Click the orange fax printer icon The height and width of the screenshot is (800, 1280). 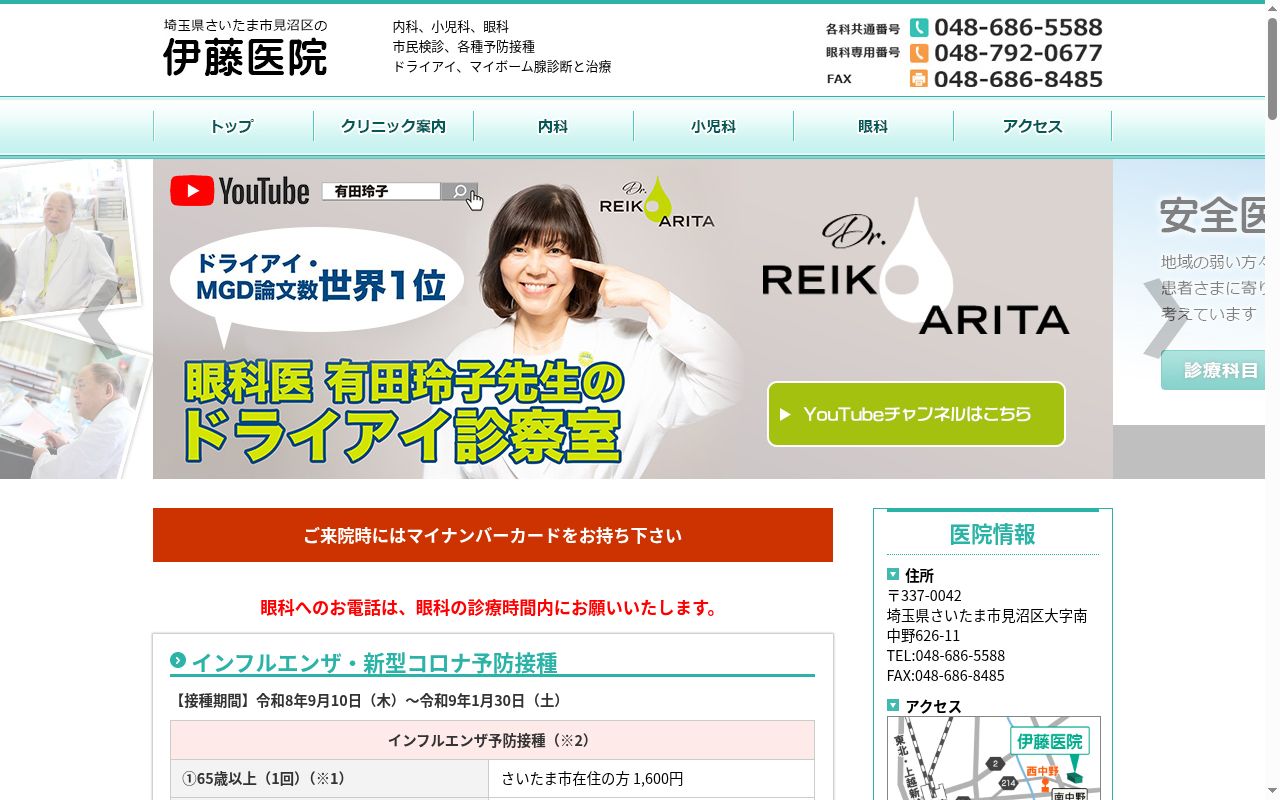[919, 79]
